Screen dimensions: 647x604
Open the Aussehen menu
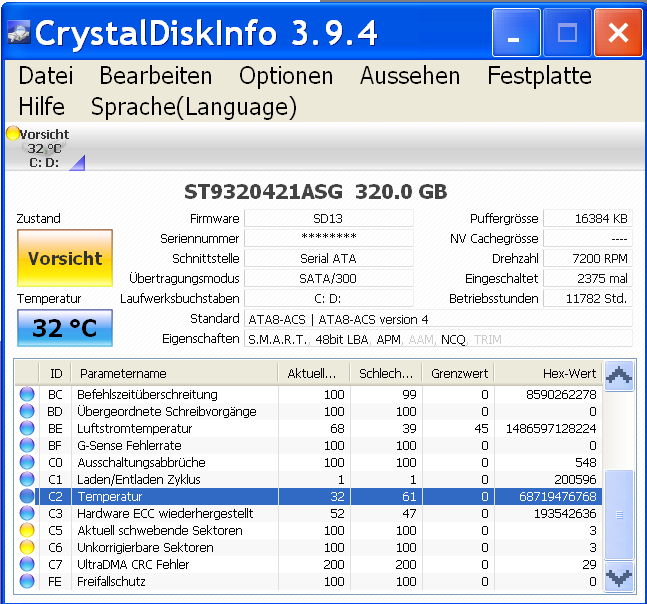(x=410, y=76)
